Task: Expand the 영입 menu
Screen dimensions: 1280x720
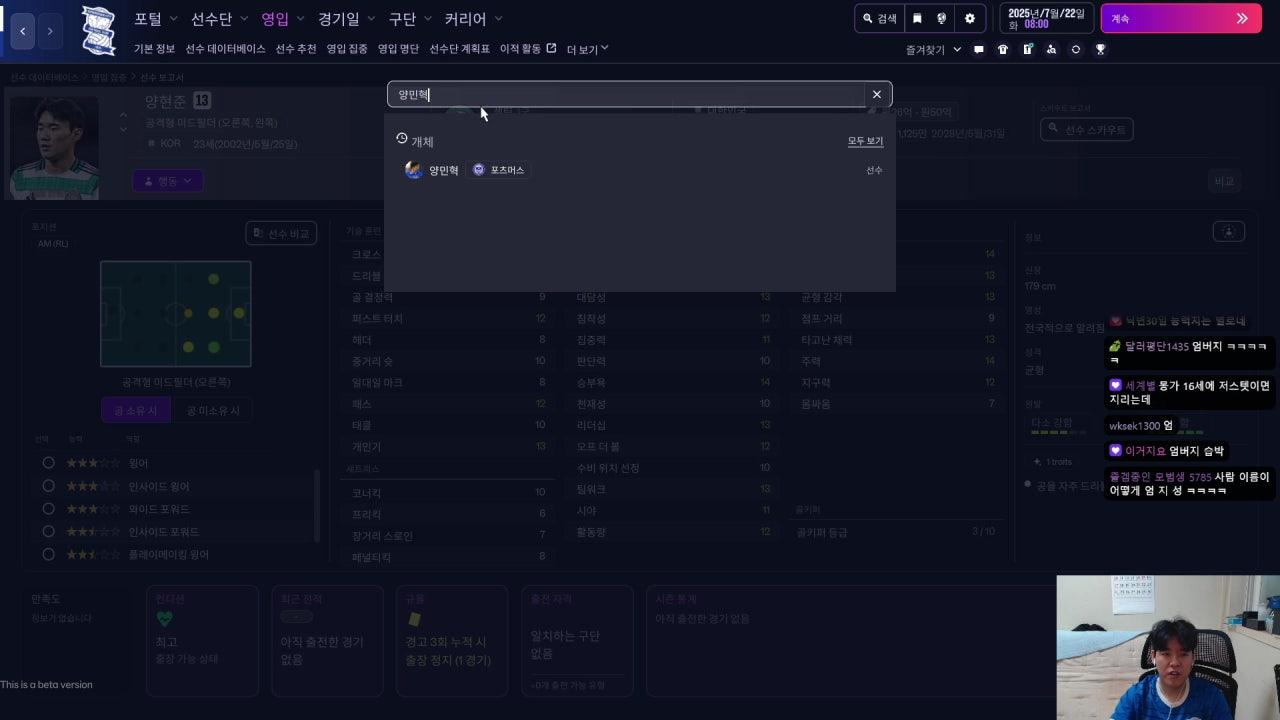Action: click(x=283, y=19)
